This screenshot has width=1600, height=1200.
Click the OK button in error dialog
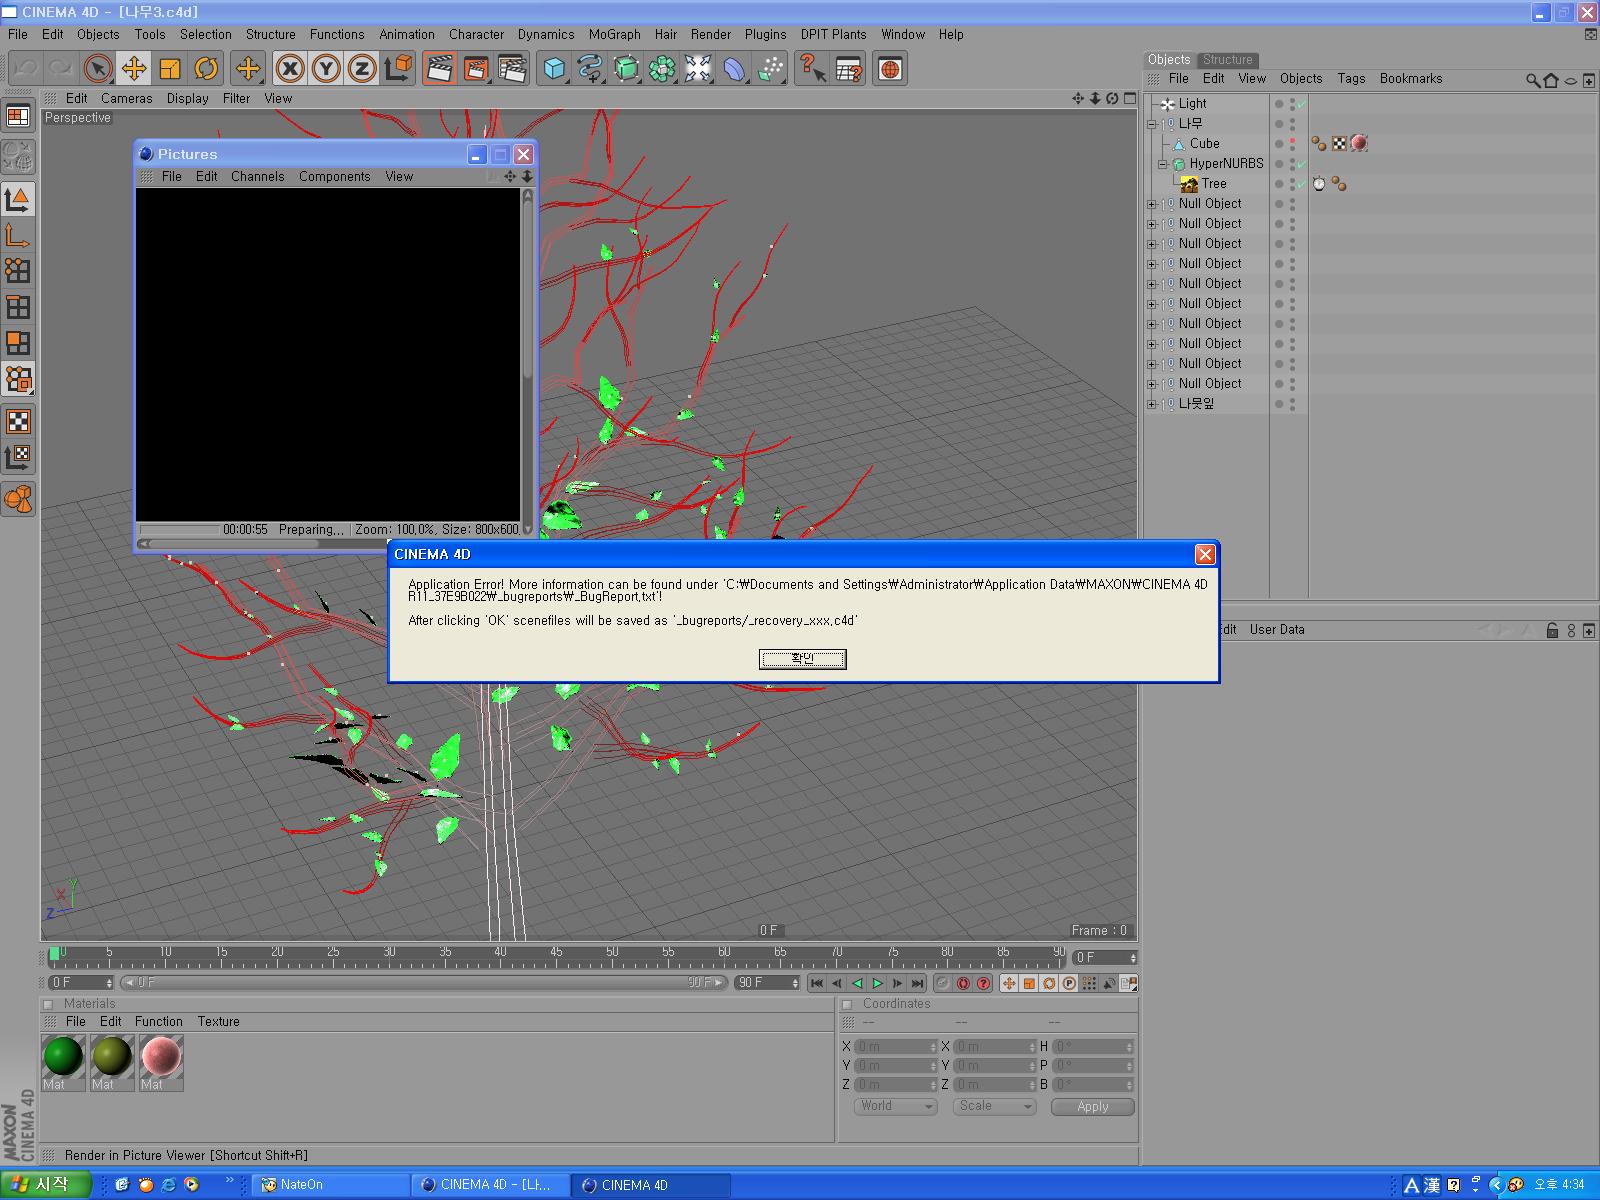(803, 659)
